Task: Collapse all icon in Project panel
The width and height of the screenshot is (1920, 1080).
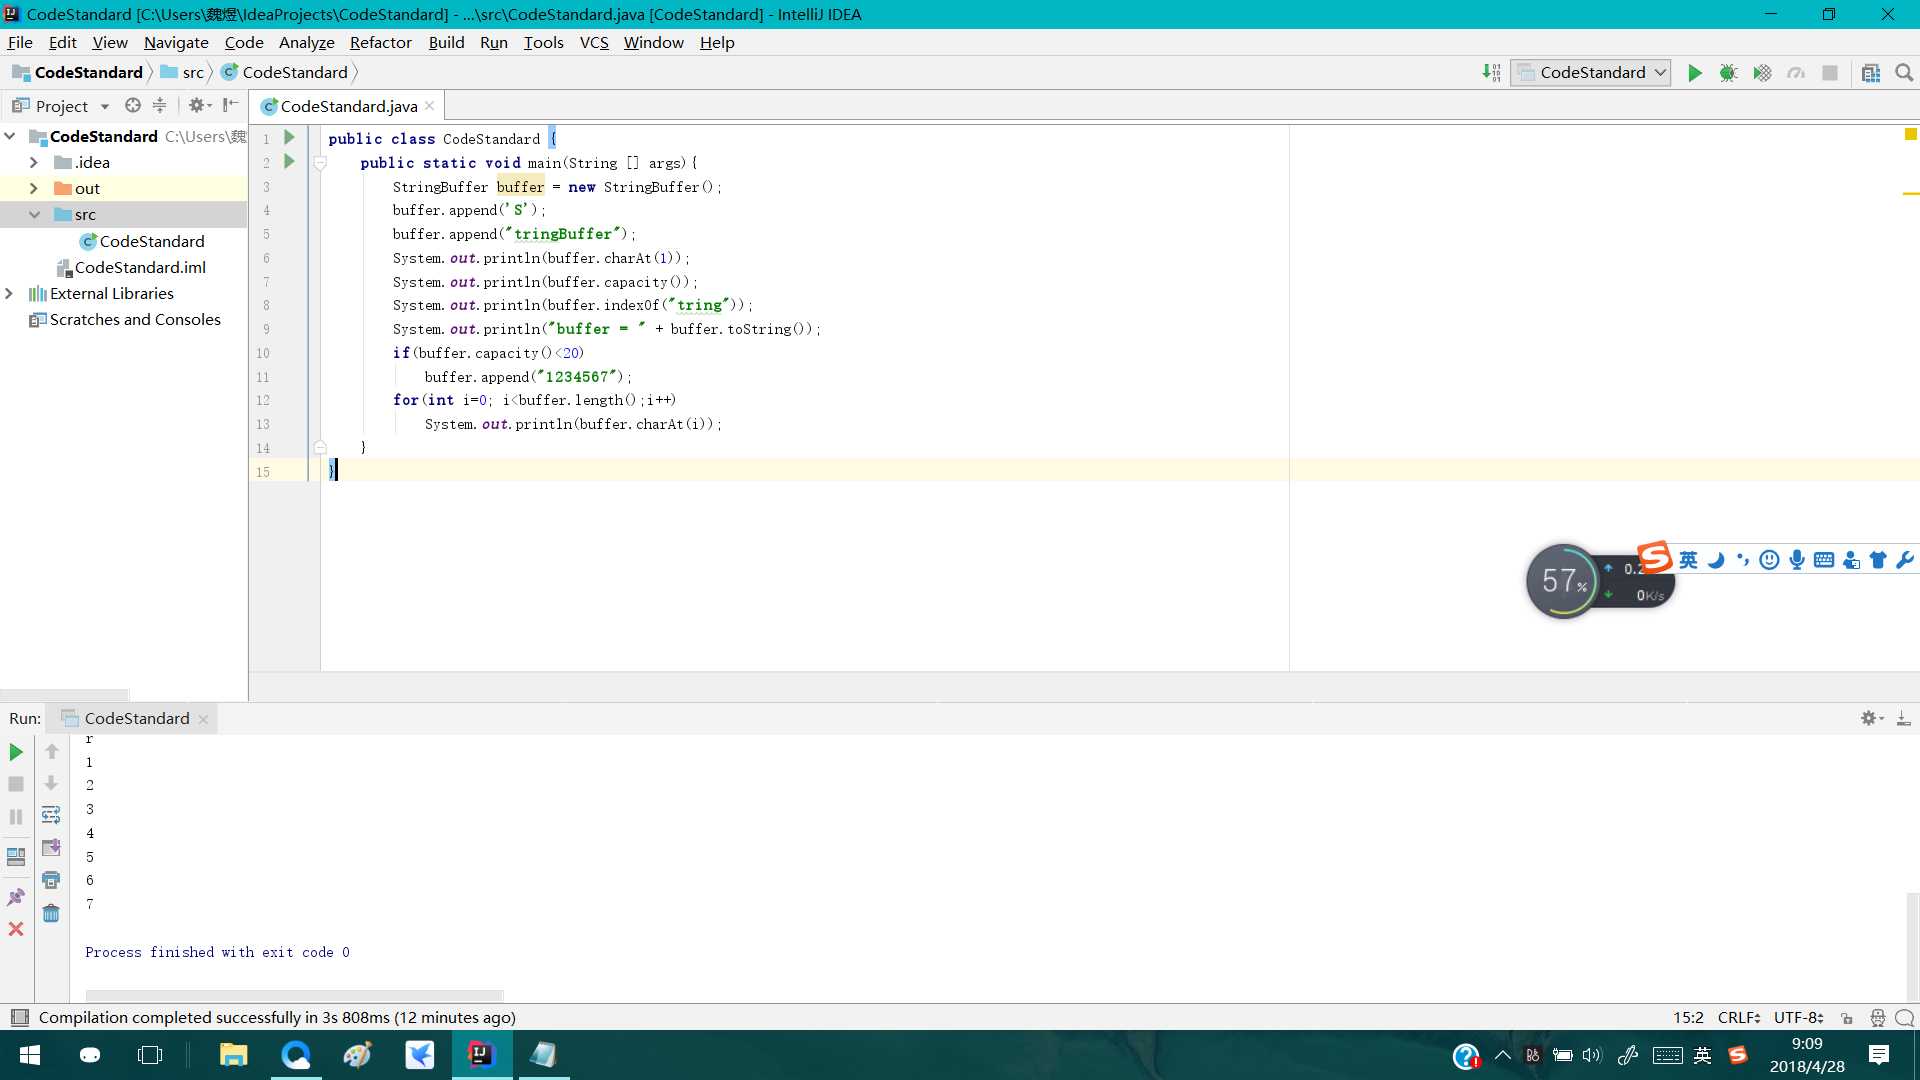Action: coord(159,105)
